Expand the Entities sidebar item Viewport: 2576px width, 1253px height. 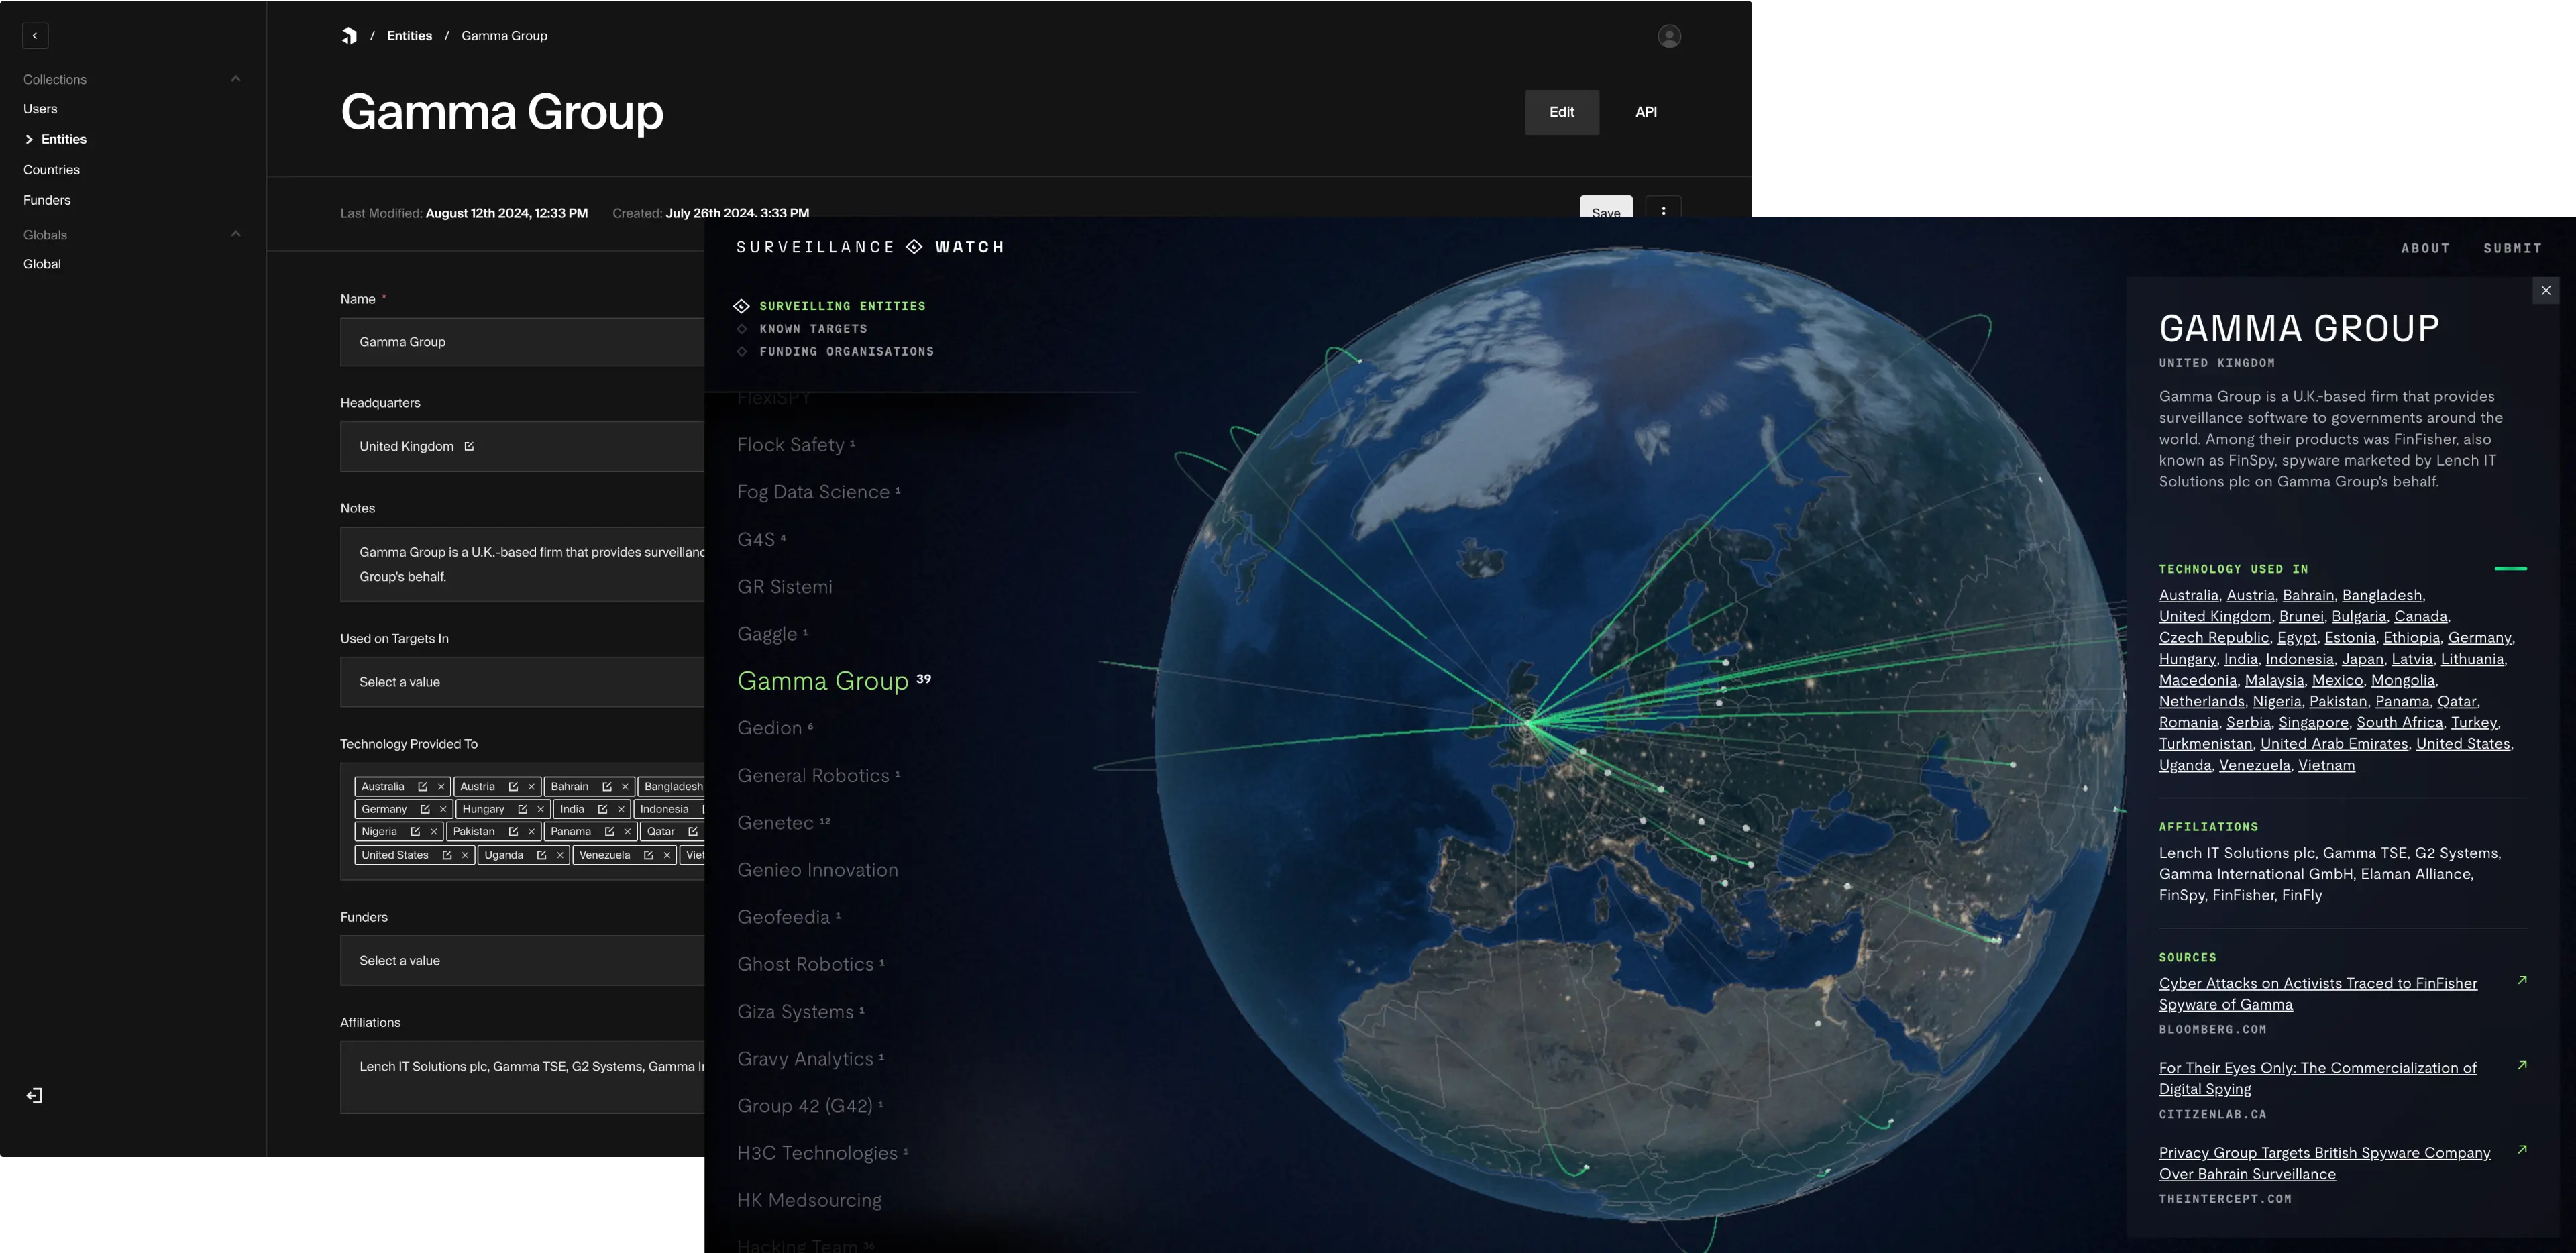[29, 139]
